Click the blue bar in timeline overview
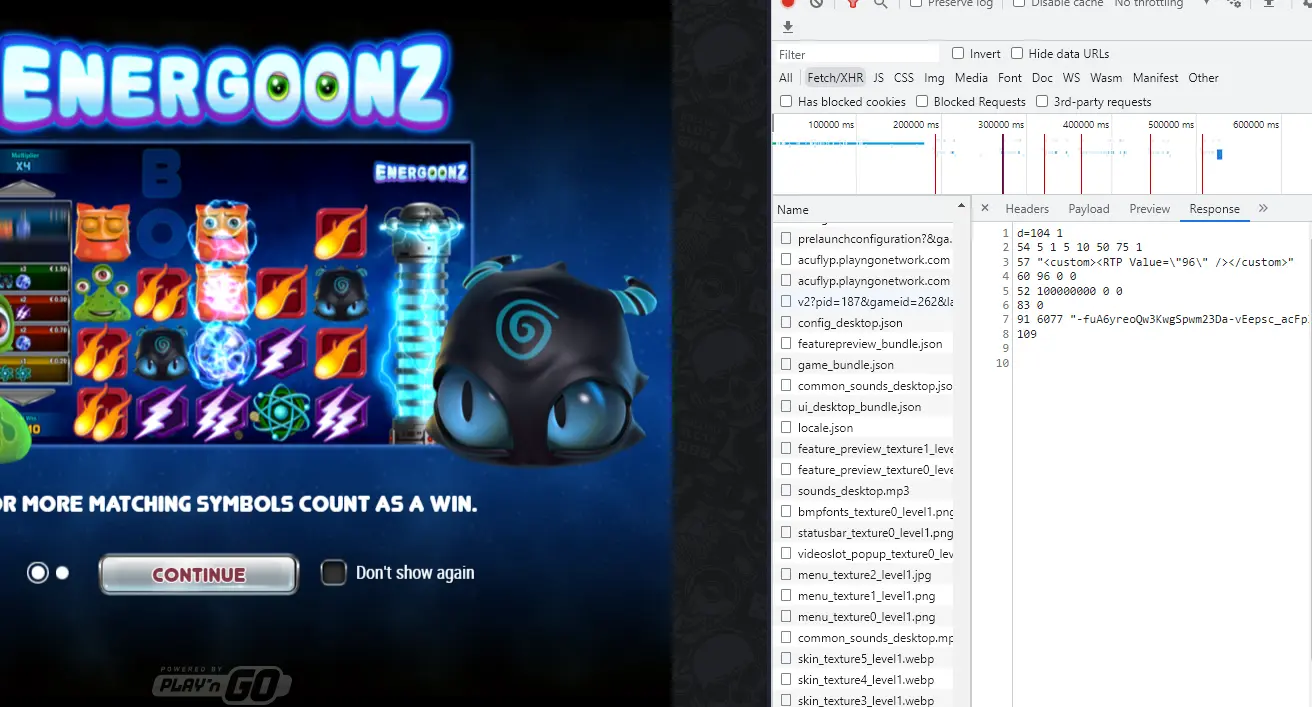Image resolution: width=1312 pixels, height=707 pixels. click(x=1220, y=154)
